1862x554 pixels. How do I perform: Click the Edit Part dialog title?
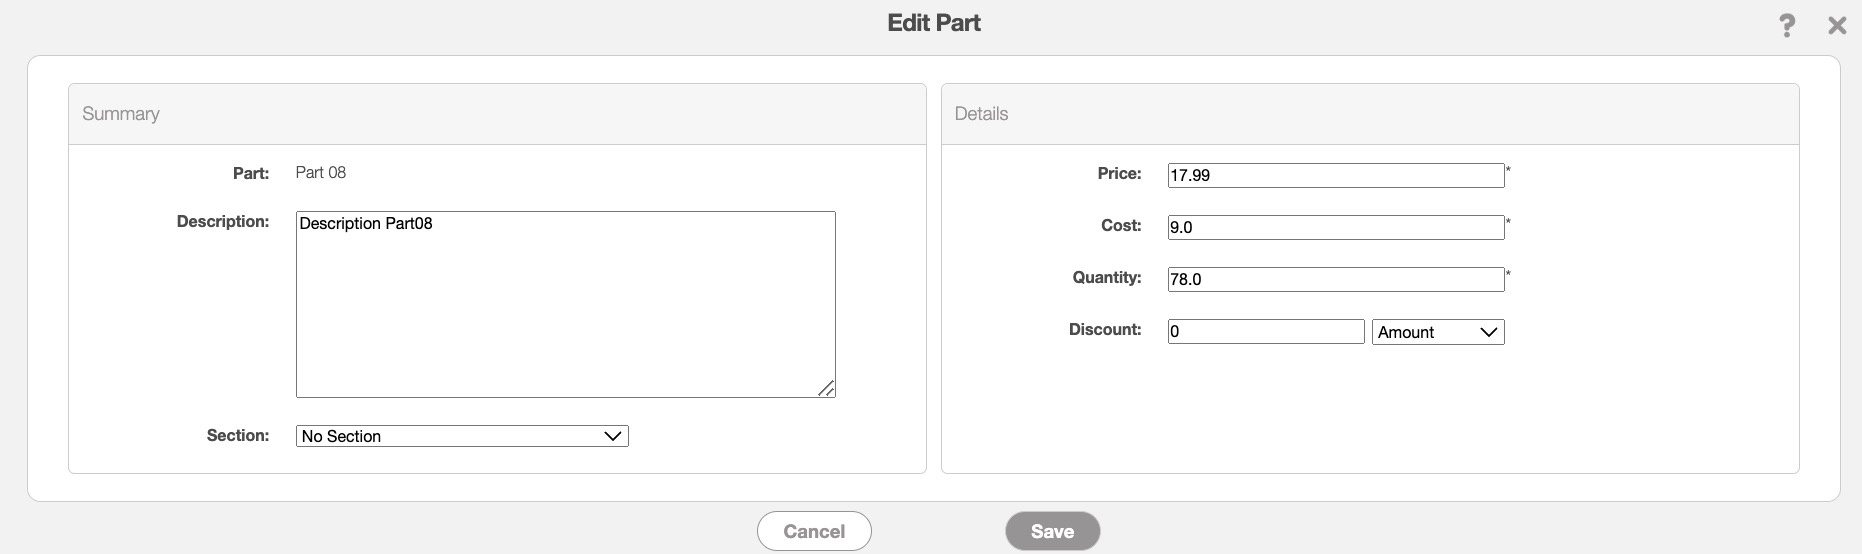(x=934, y=23)
